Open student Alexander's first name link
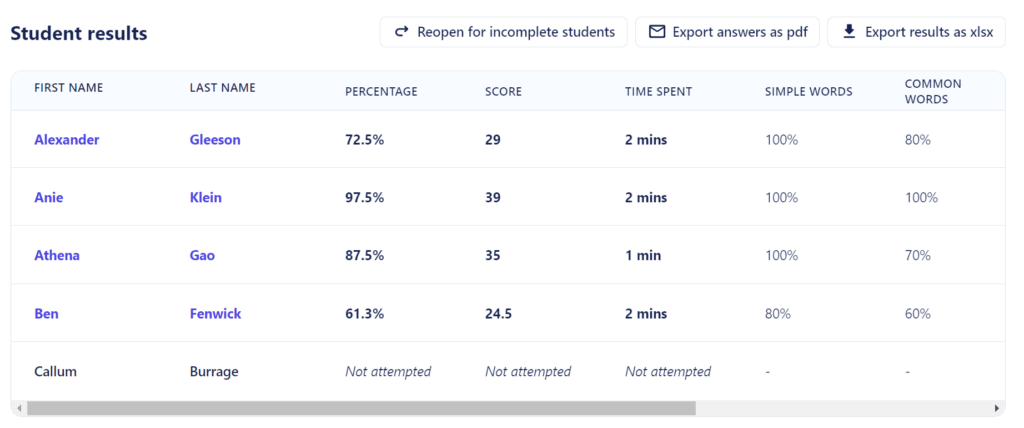The image size is (1024, 428). coord(67,140)
